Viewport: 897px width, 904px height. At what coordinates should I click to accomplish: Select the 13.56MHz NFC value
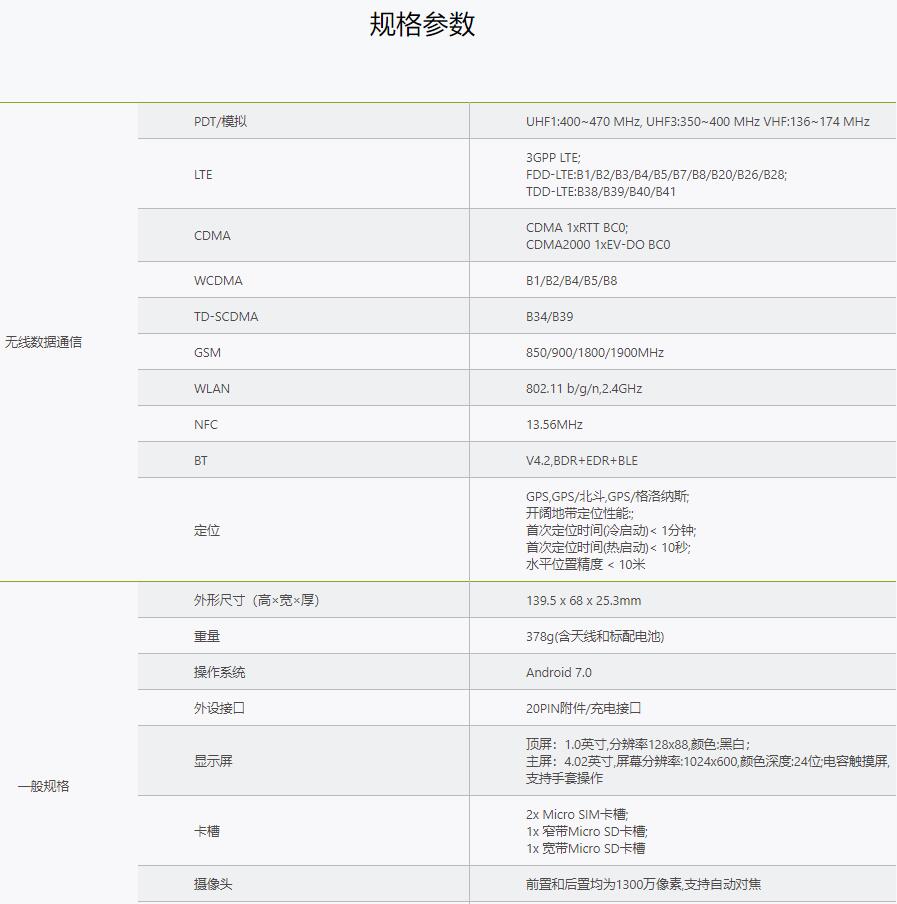tap(554, 424)
